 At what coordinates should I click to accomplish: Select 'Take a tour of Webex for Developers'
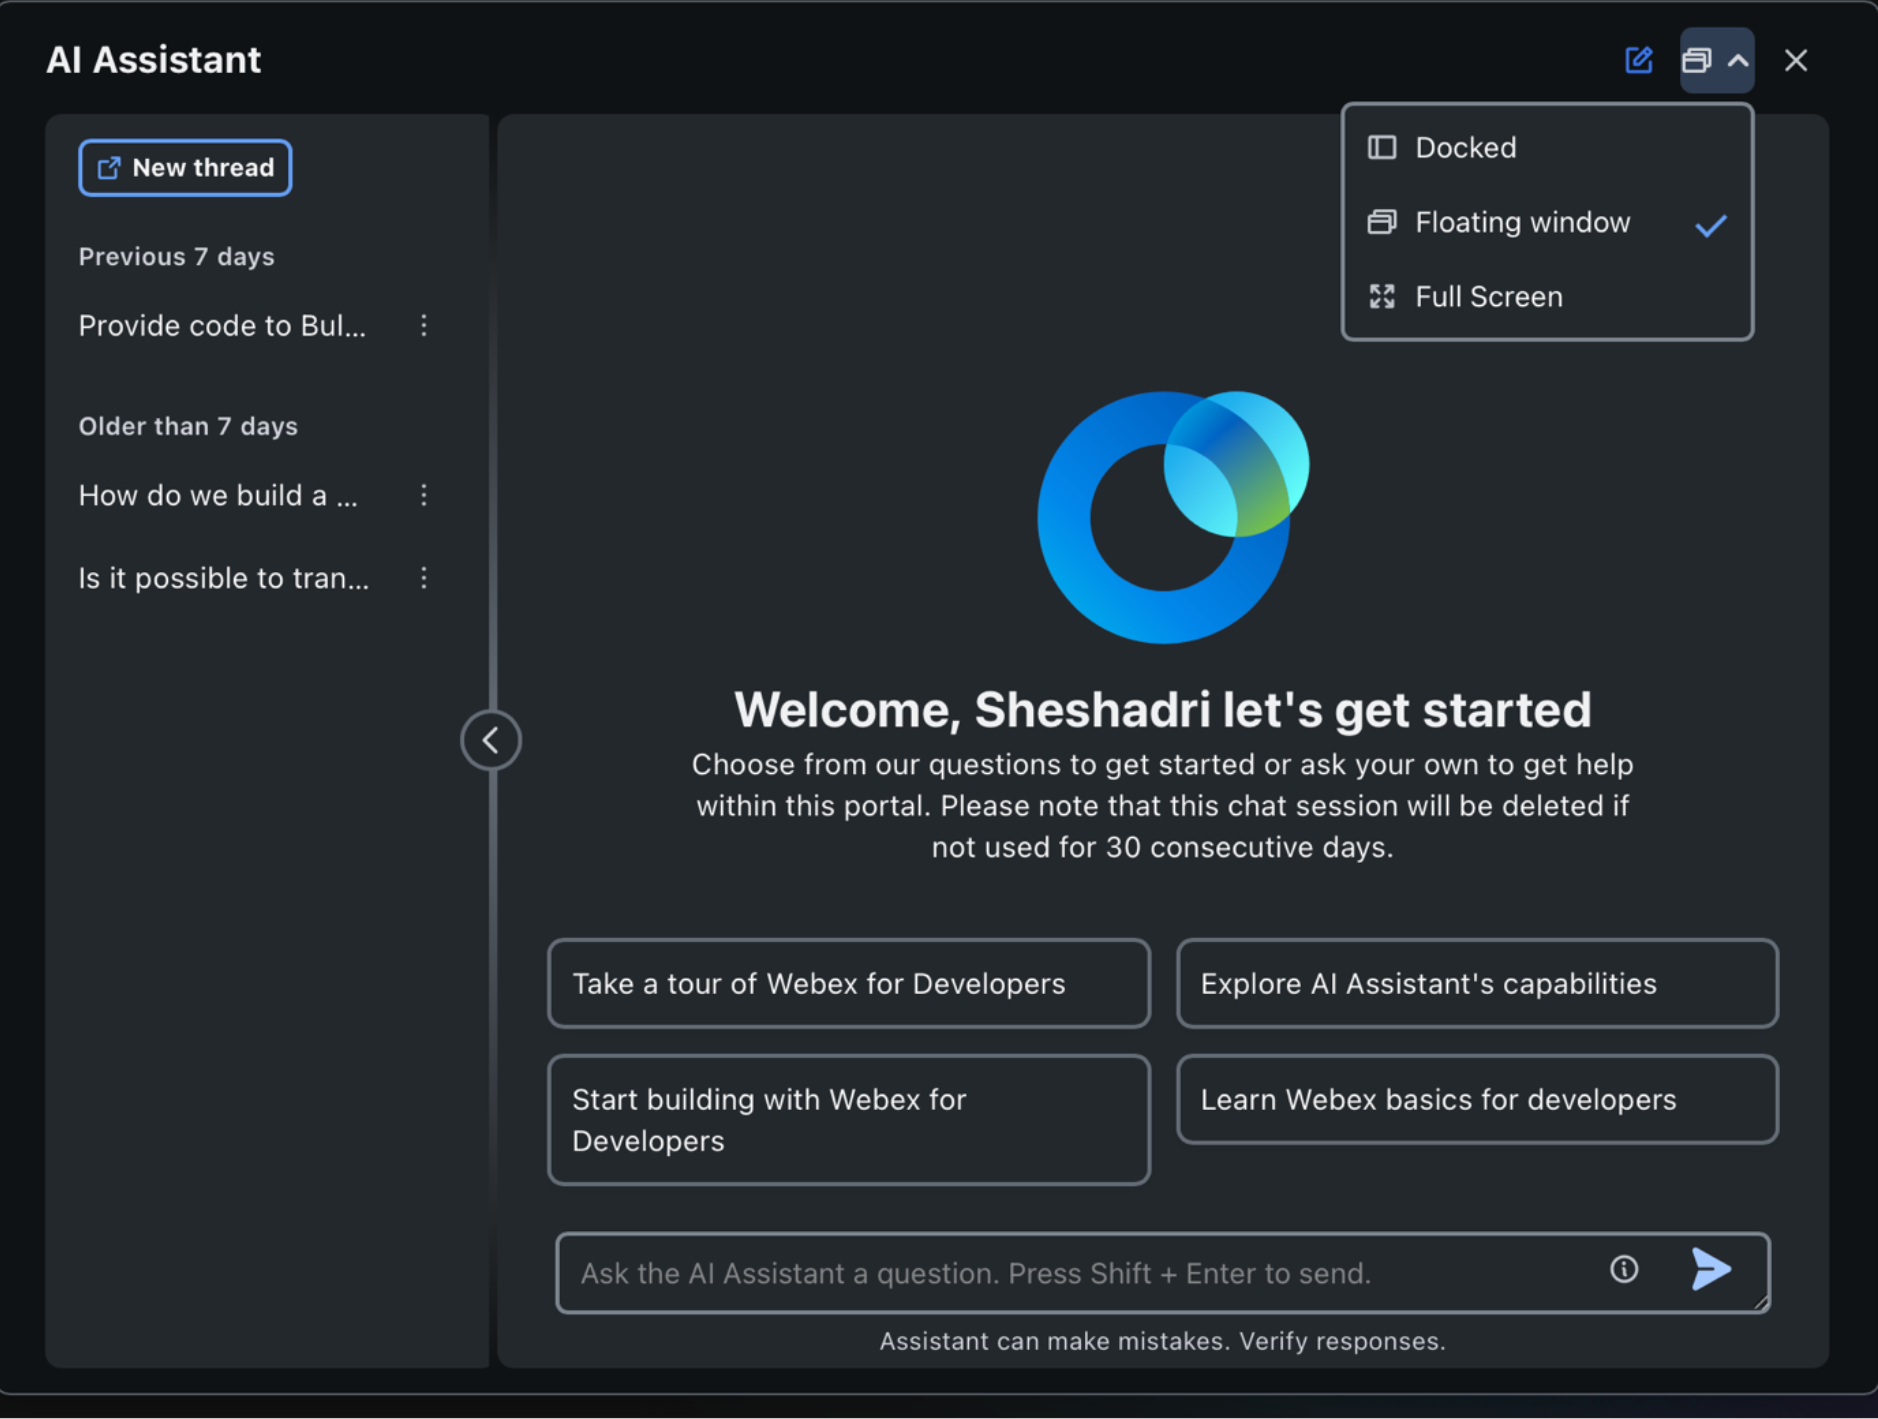849,984
